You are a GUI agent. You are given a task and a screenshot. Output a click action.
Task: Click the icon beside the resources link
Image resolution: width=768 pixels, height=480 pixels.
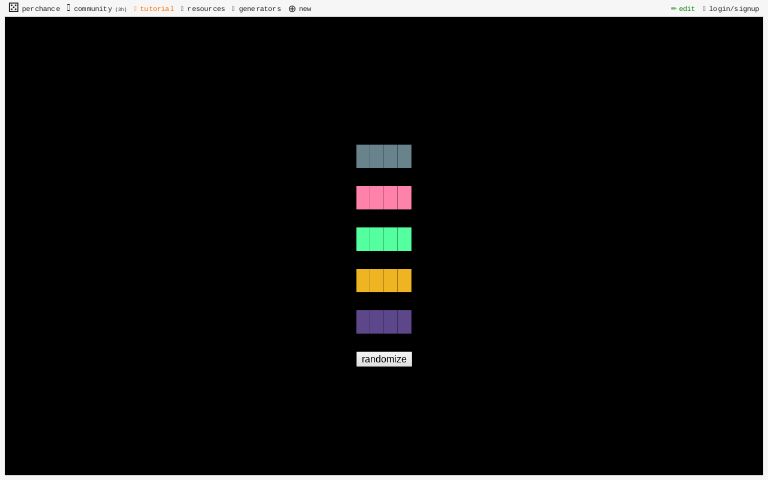[x=182, y=9]
